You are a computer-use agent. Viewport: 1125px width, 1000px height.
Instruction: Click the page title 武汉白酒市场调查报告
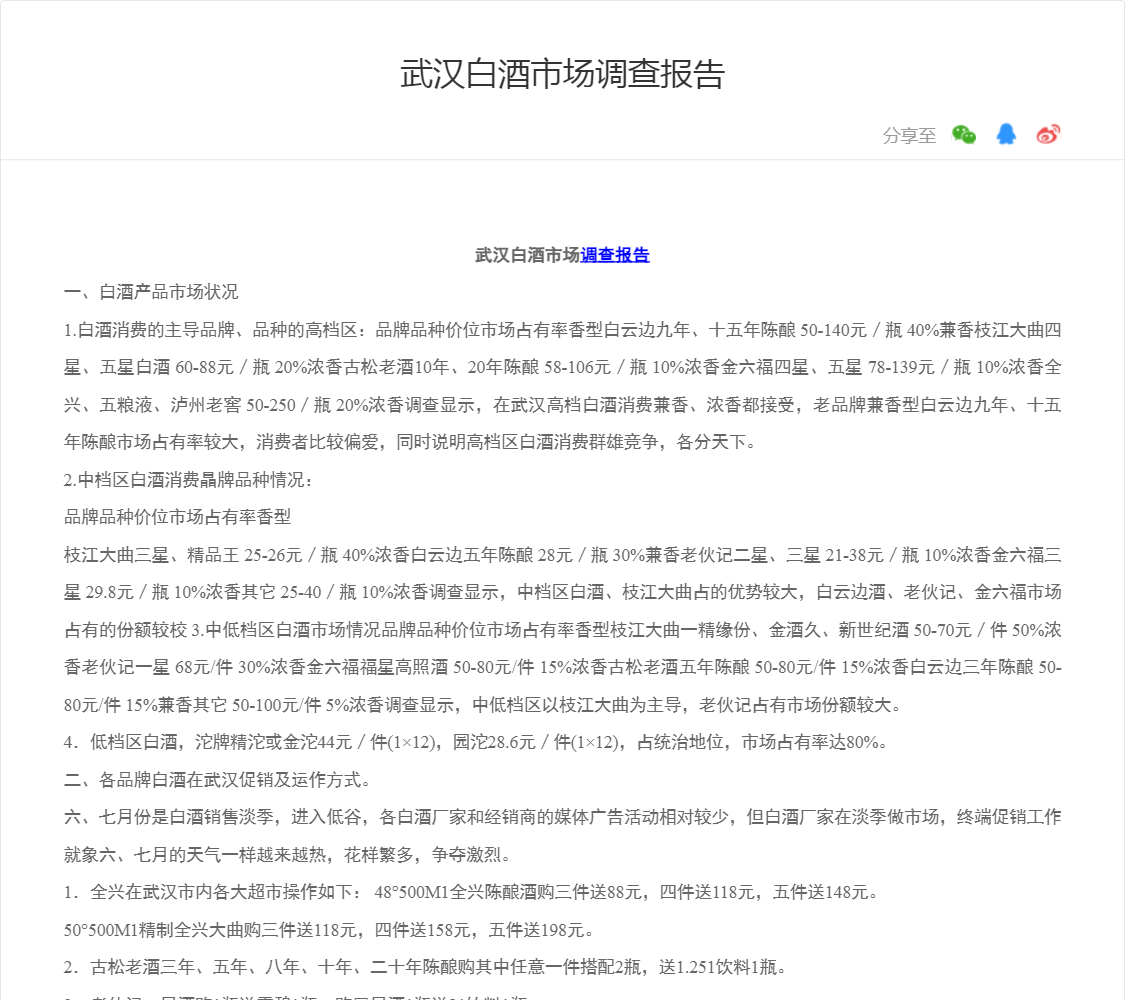pos(562,75)
